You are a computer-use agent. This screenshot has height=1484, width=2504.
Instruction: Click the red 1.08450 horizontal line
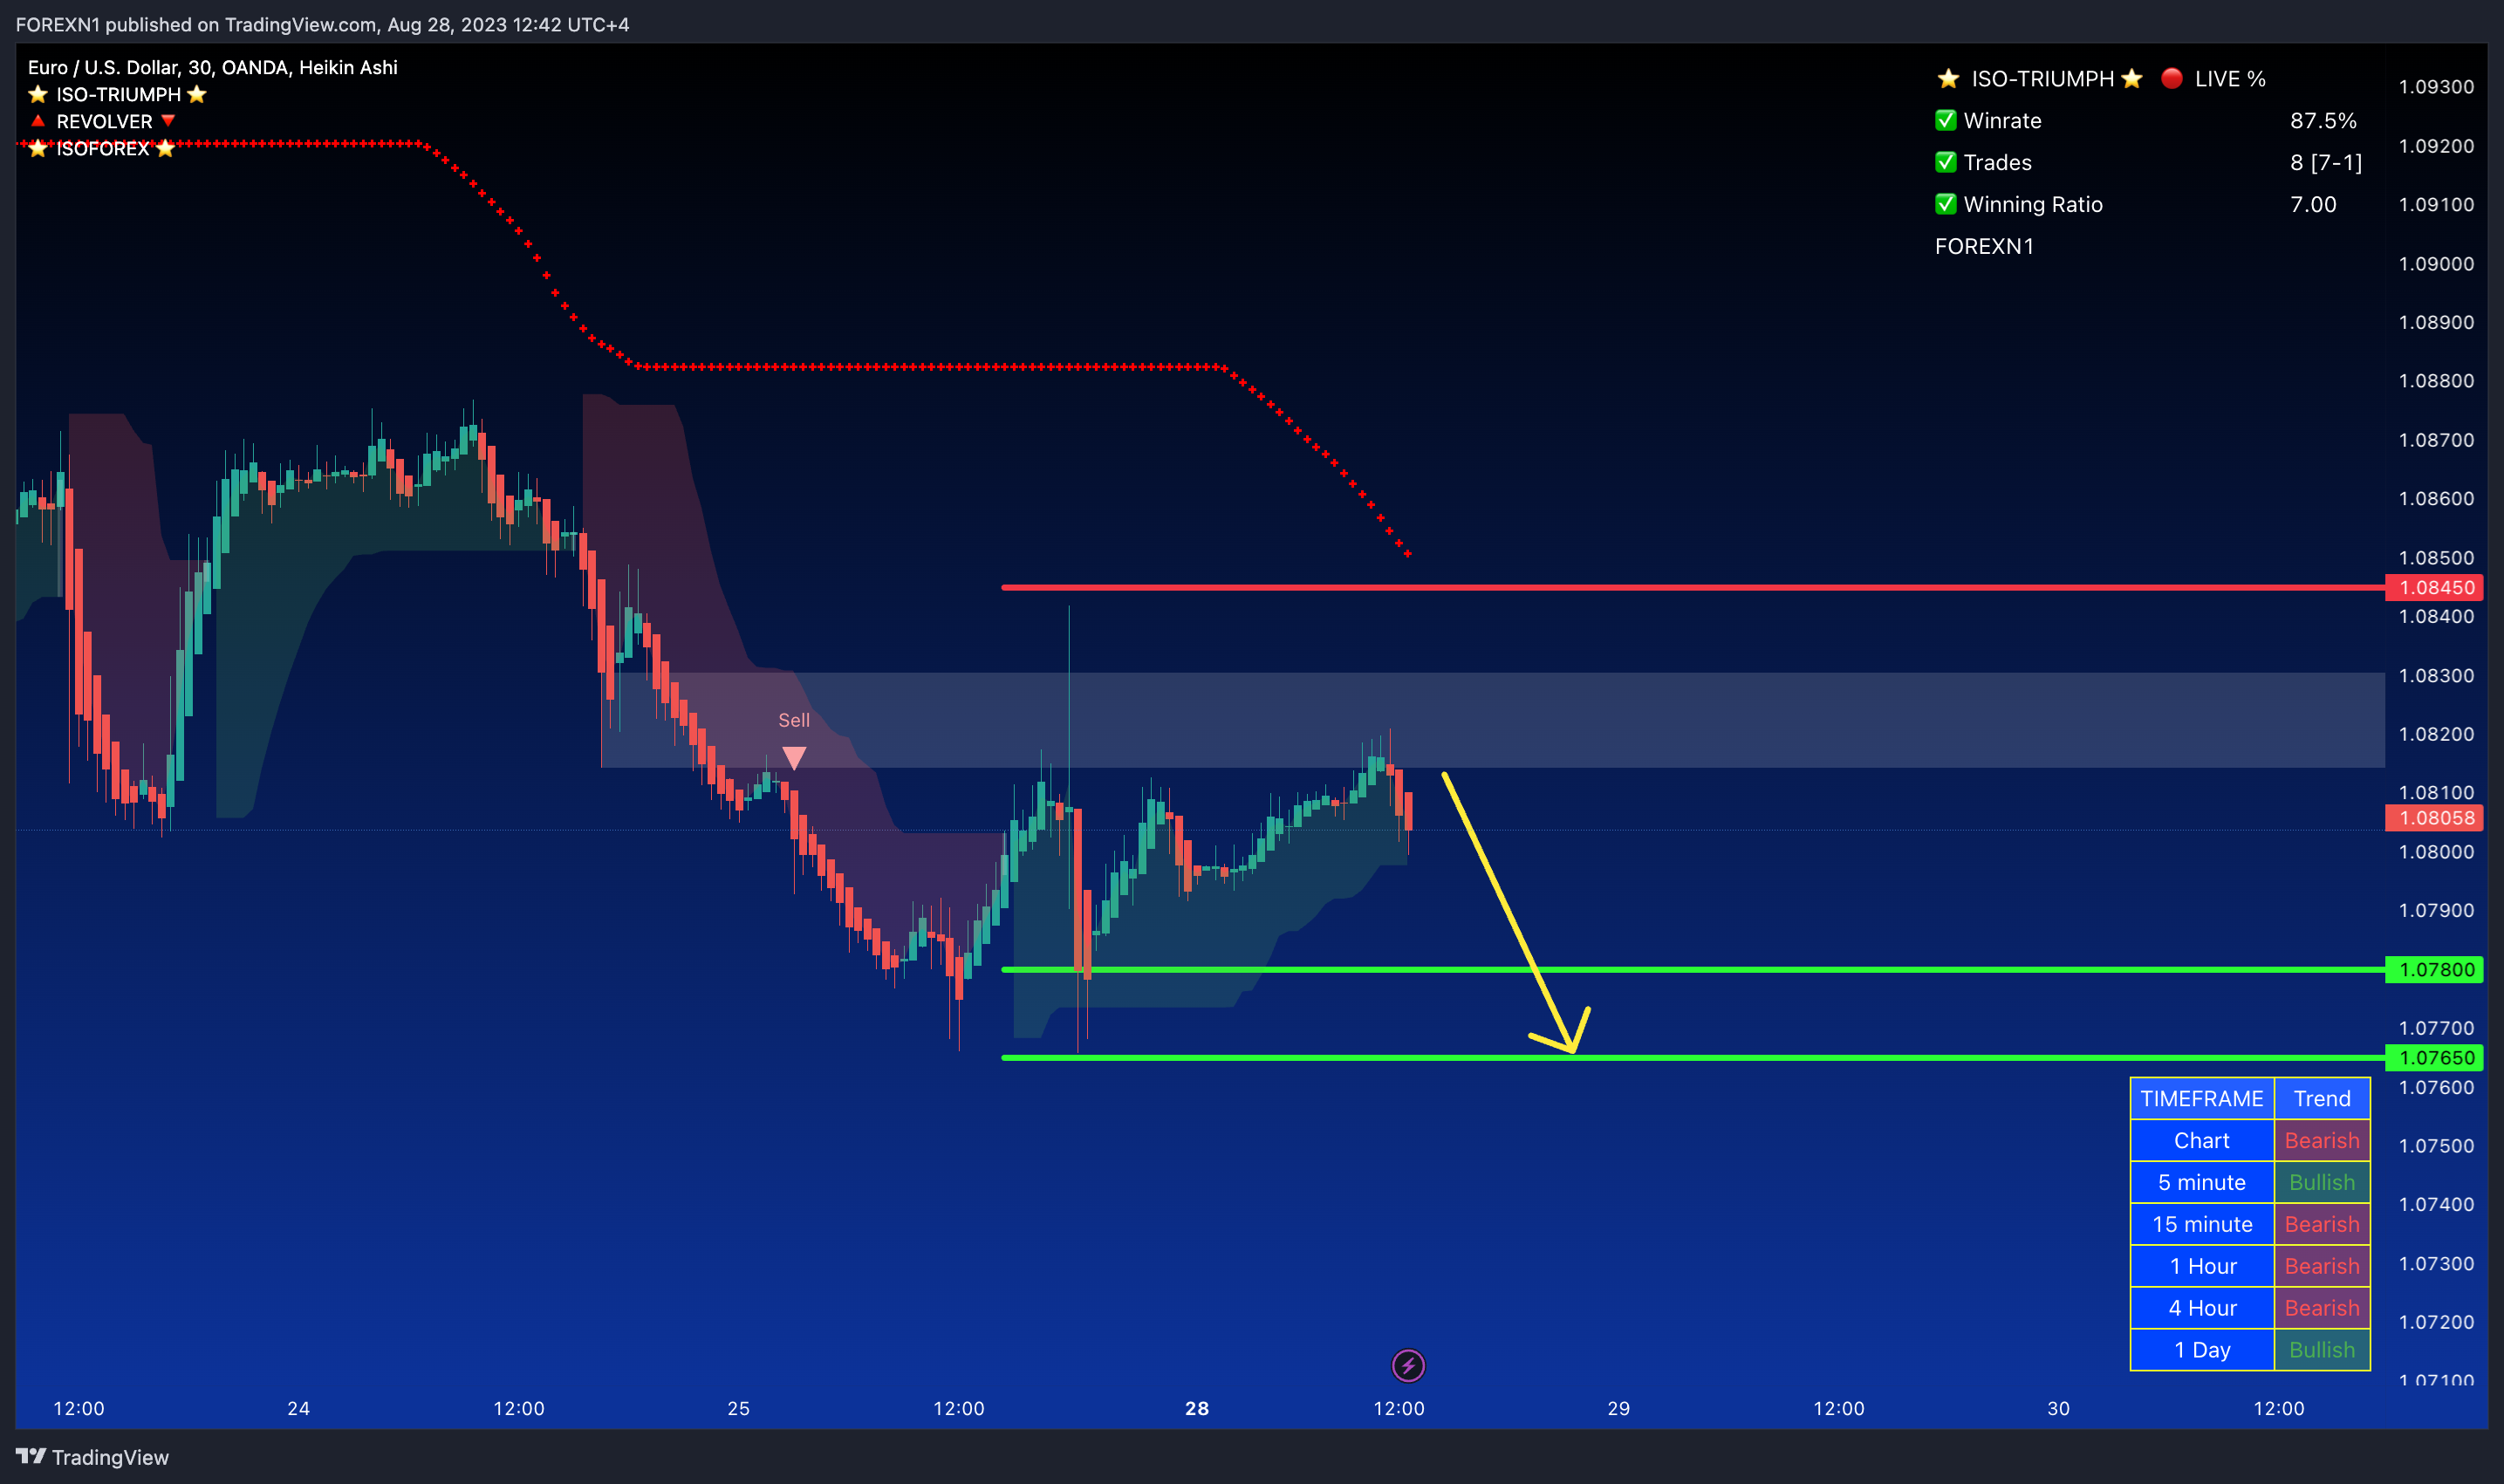click(1693, 588)
